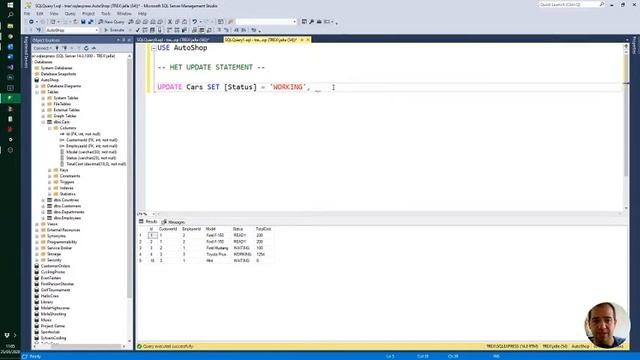Select the Music database
The height and width of the screenshot is (360, 640).
(x=46, y=320)
